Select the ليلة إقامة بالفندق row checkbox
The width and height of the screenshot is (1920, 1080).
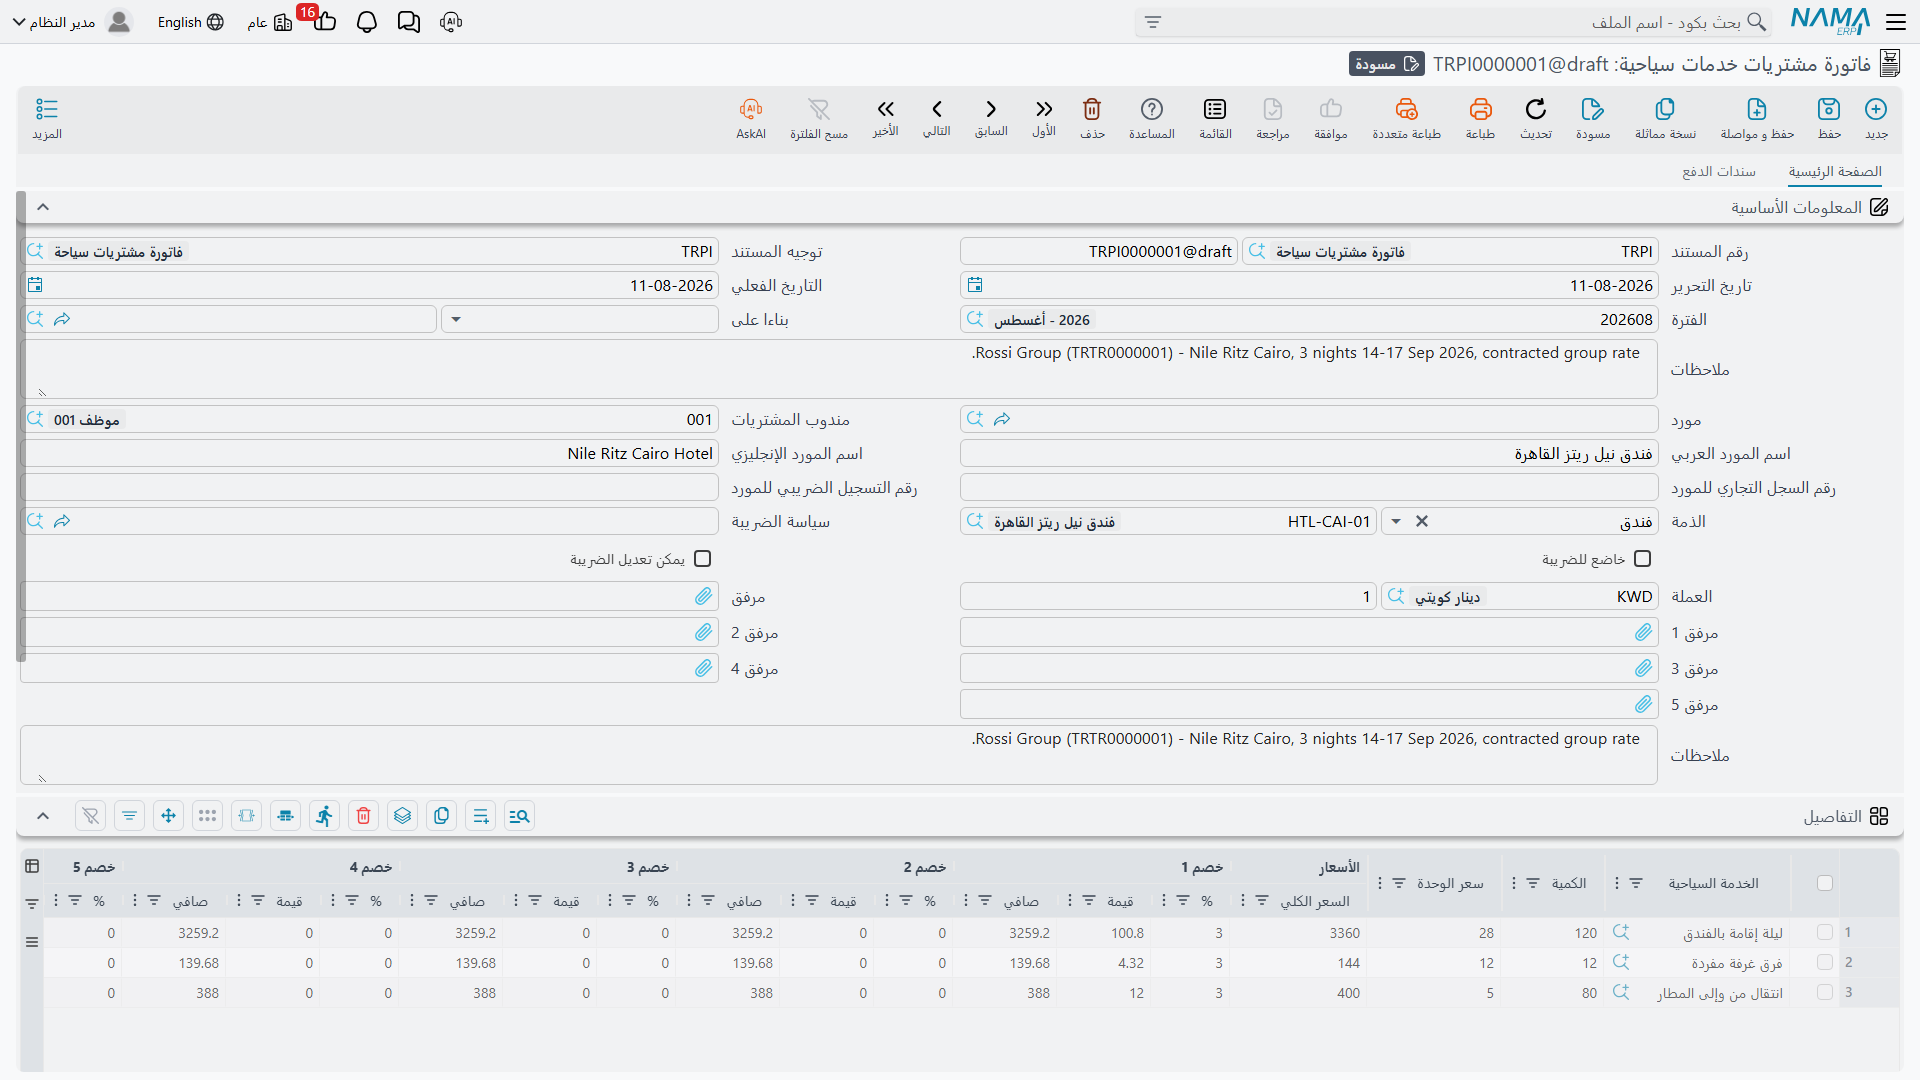click(1825, 932)
